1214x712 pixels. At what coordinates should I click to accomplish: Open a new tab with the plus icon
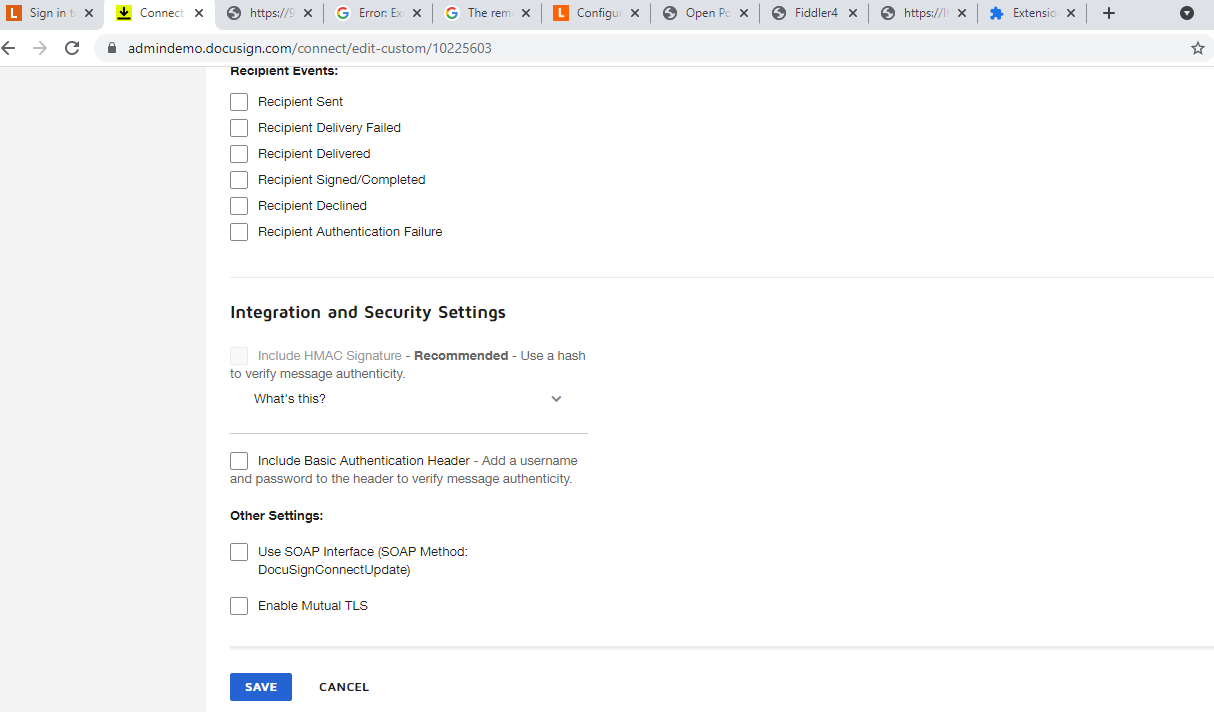click(x=1108, y=13)
